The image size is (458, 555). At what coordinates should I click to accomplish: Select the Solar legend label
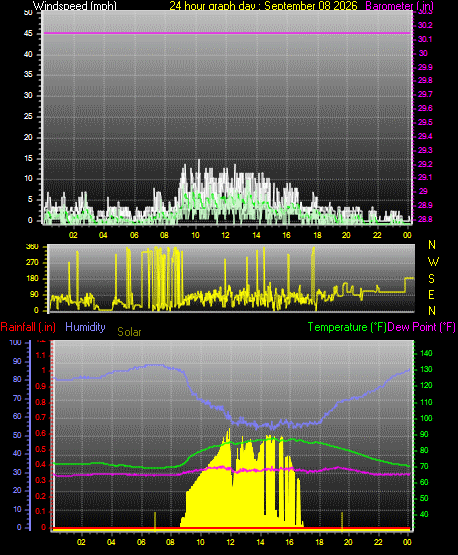[129, 332]
